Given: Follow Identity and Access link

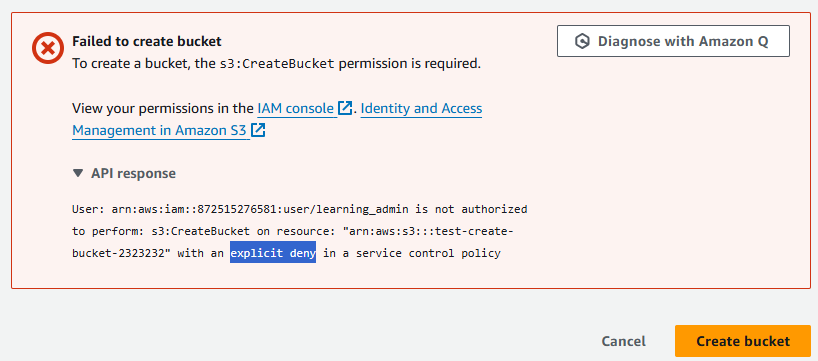Looking at the screenshot, I should coord(421,109).
